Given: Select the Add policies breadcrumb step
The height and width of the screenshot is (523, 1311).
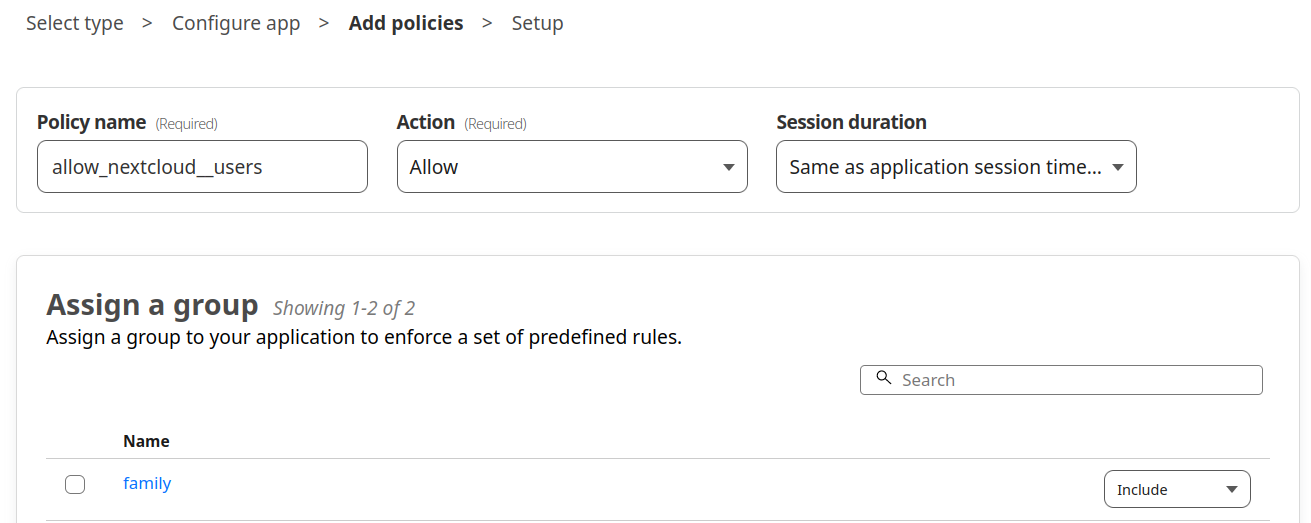Looking at the screenshot, I should (x=406, y=23).
